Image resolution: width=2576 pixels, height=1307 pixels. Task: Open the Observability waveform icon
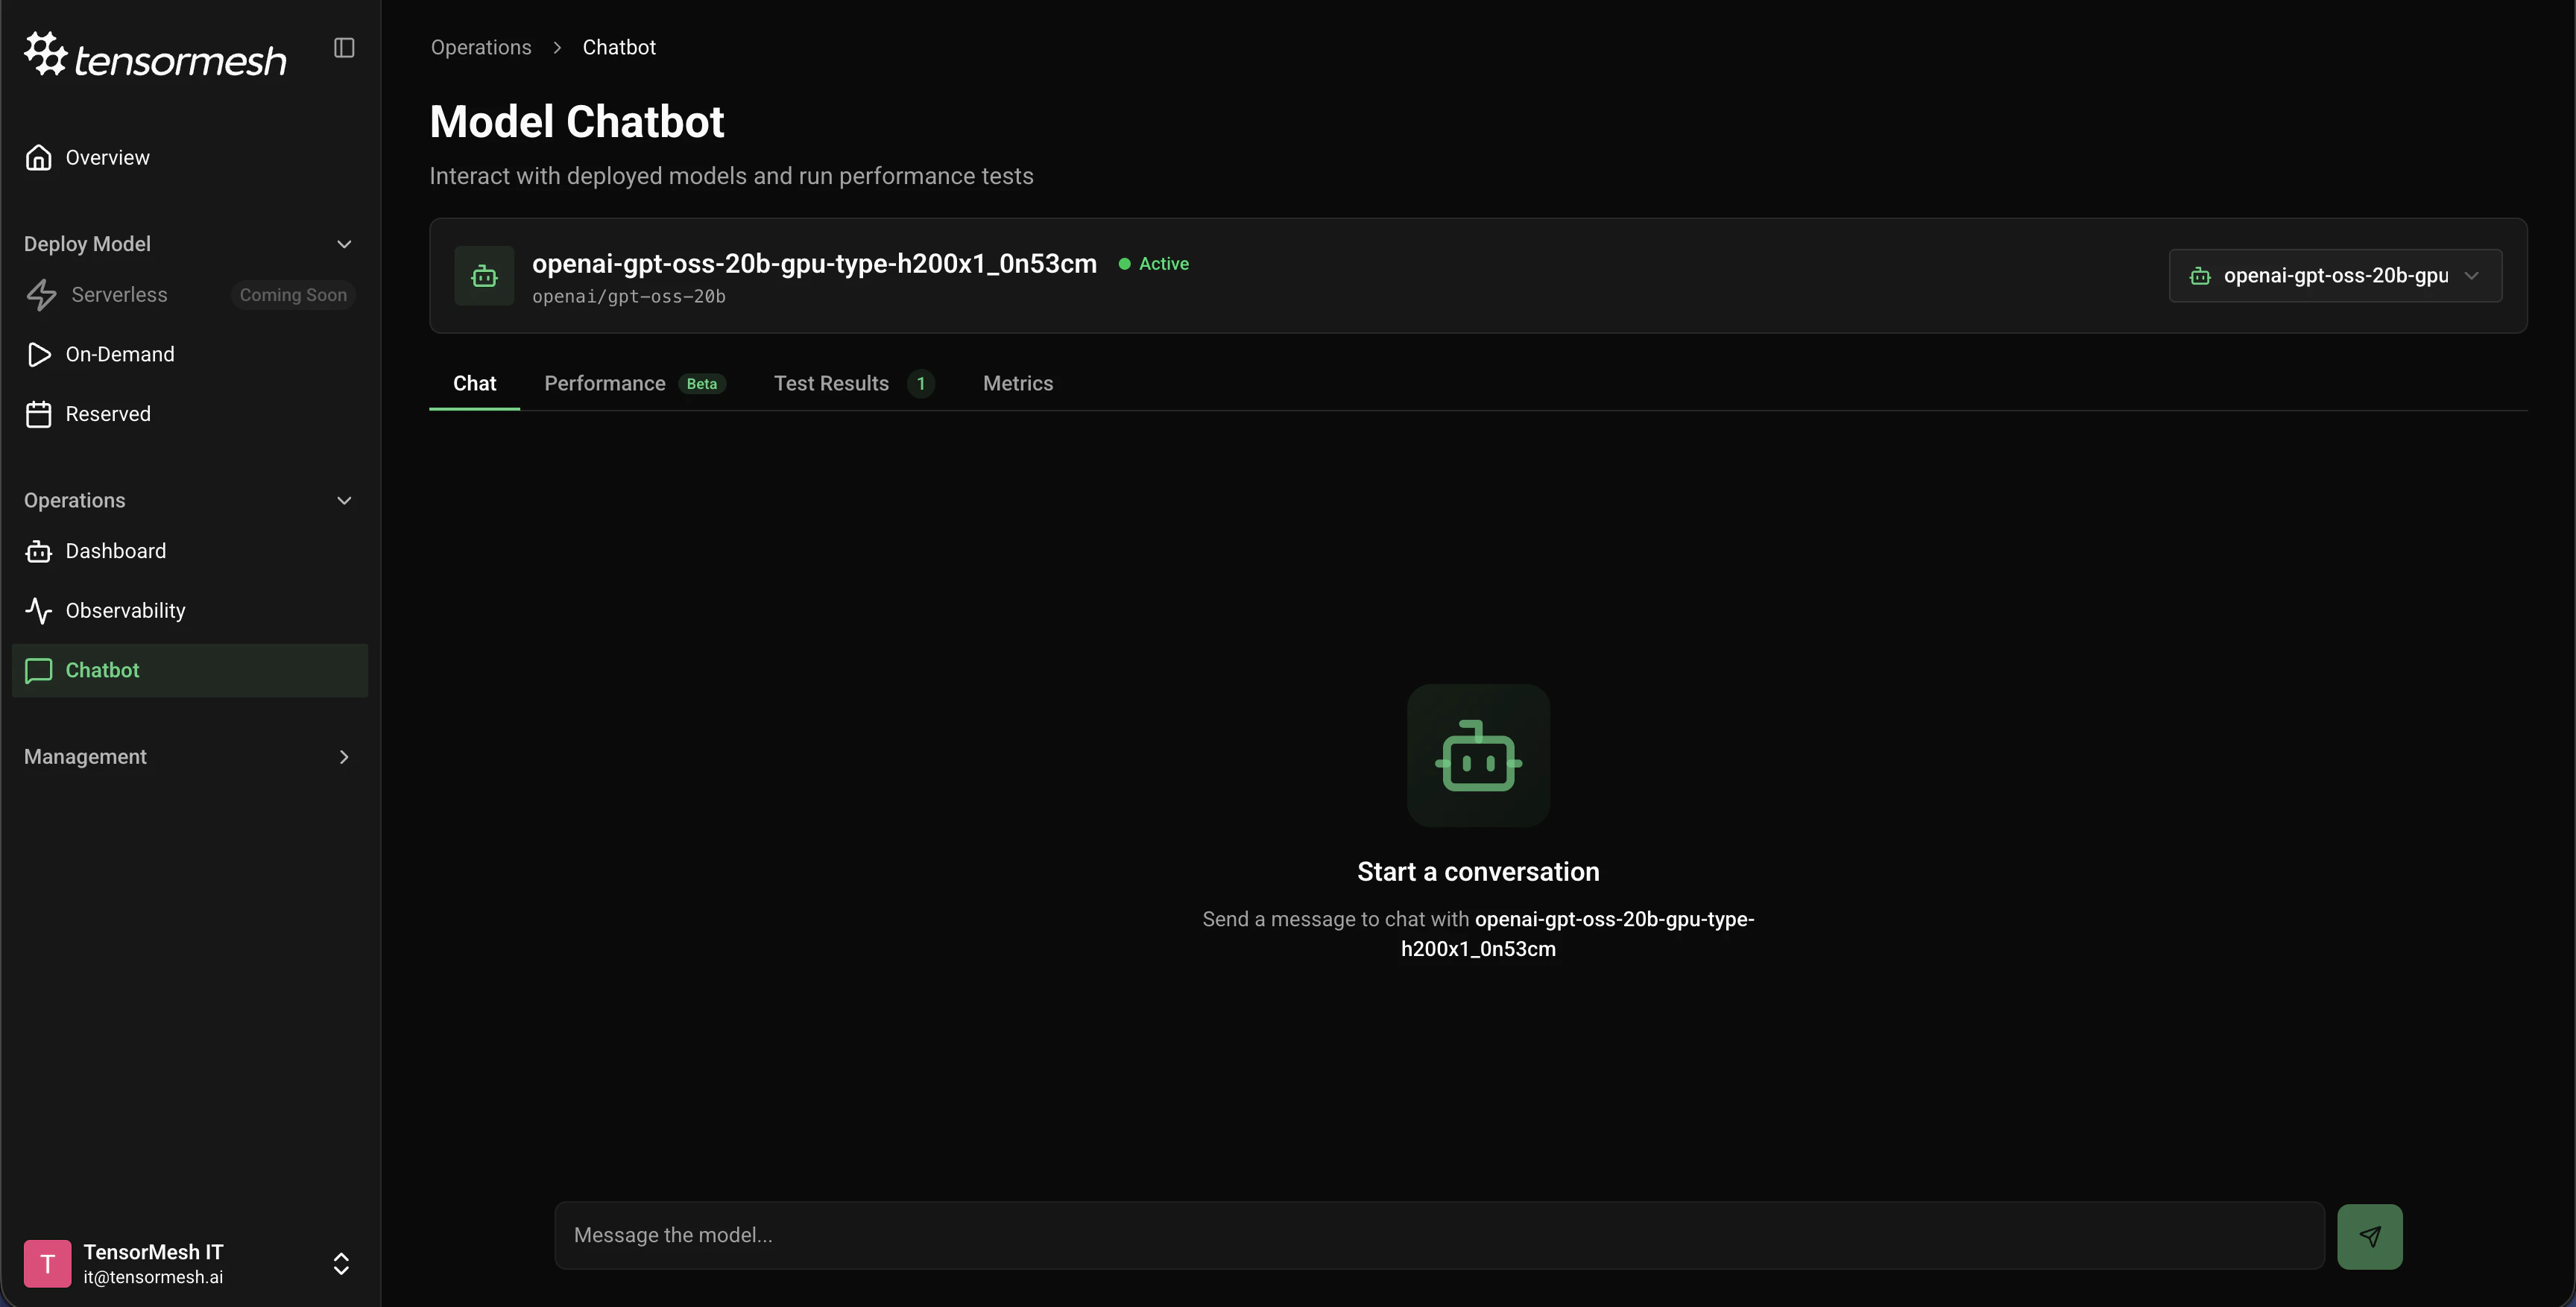[x=39, y=610]
